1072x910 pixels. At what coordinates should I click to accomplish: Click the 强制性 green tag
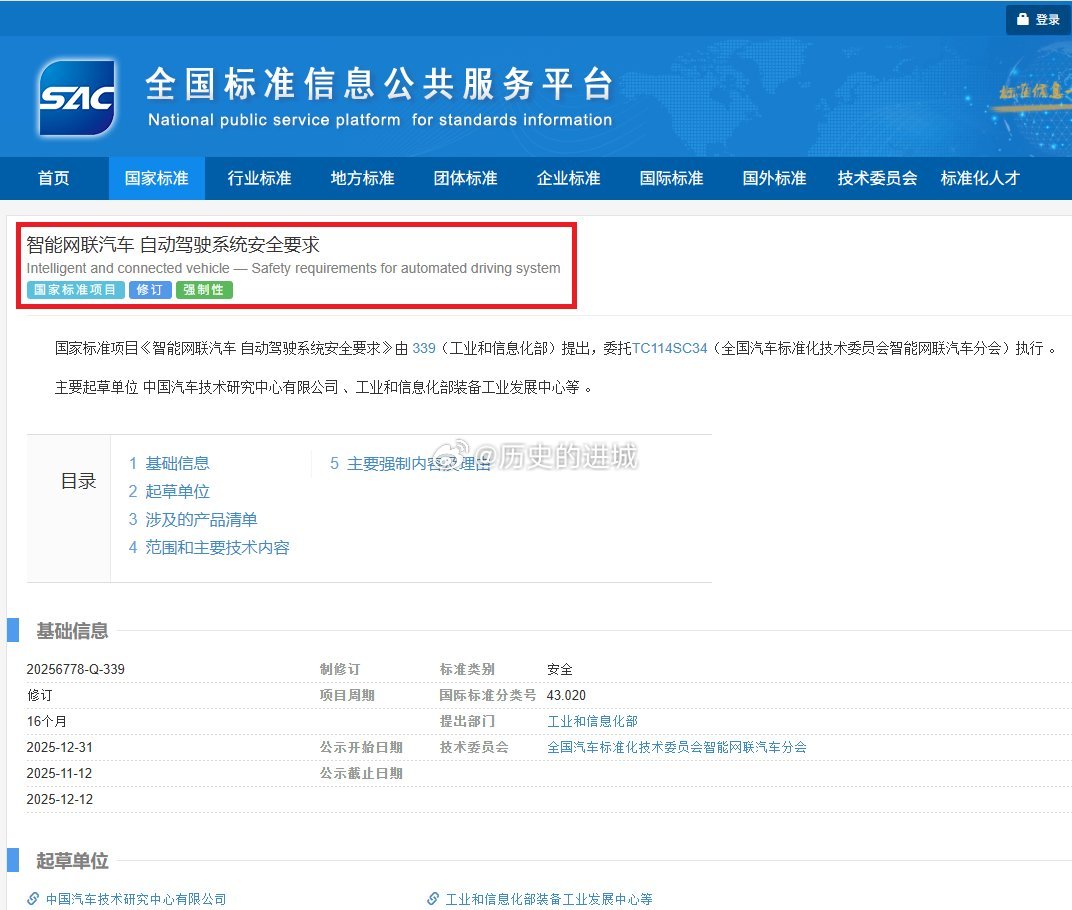[x=204, y=290]
